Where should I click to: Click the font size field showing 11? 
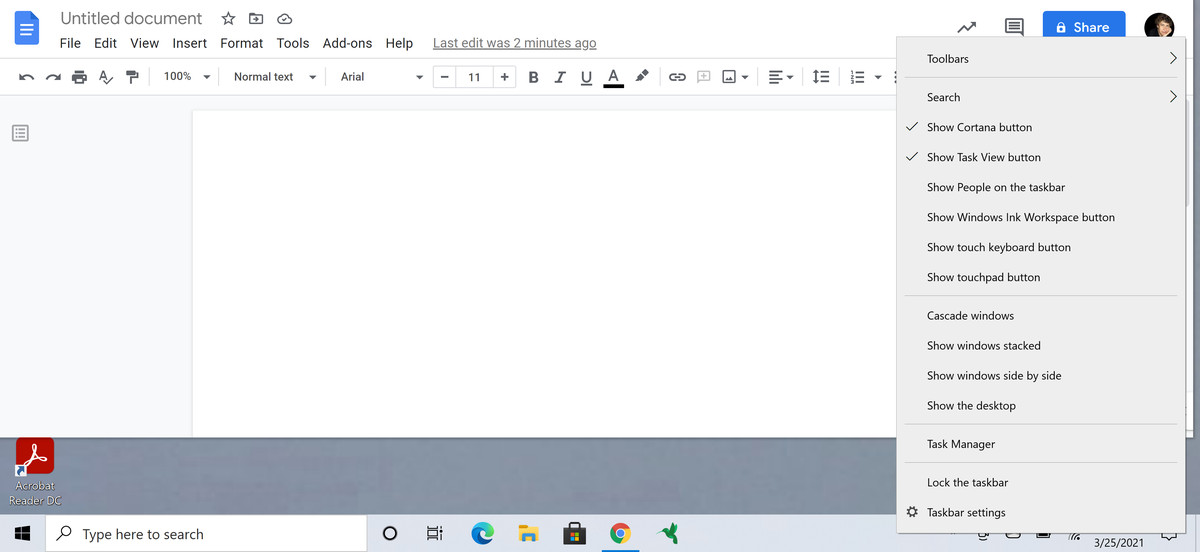tap(474, 77)
